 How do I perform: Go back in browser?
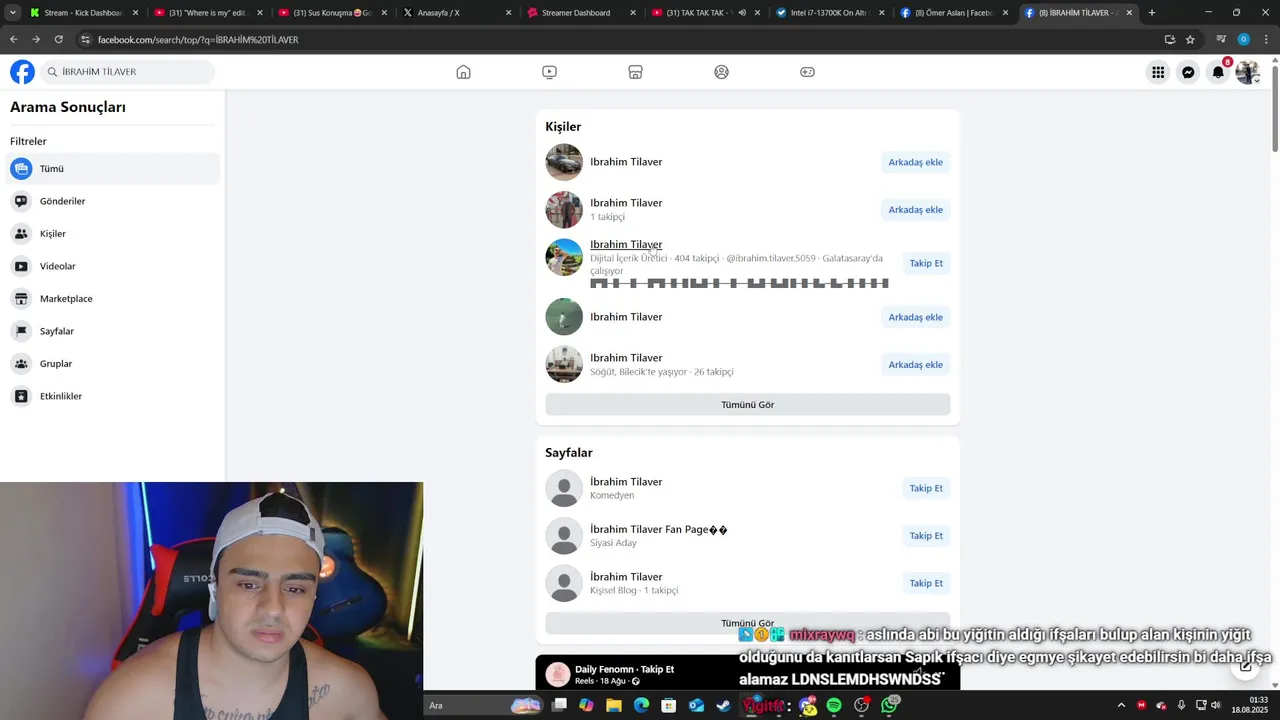[13, 39]
